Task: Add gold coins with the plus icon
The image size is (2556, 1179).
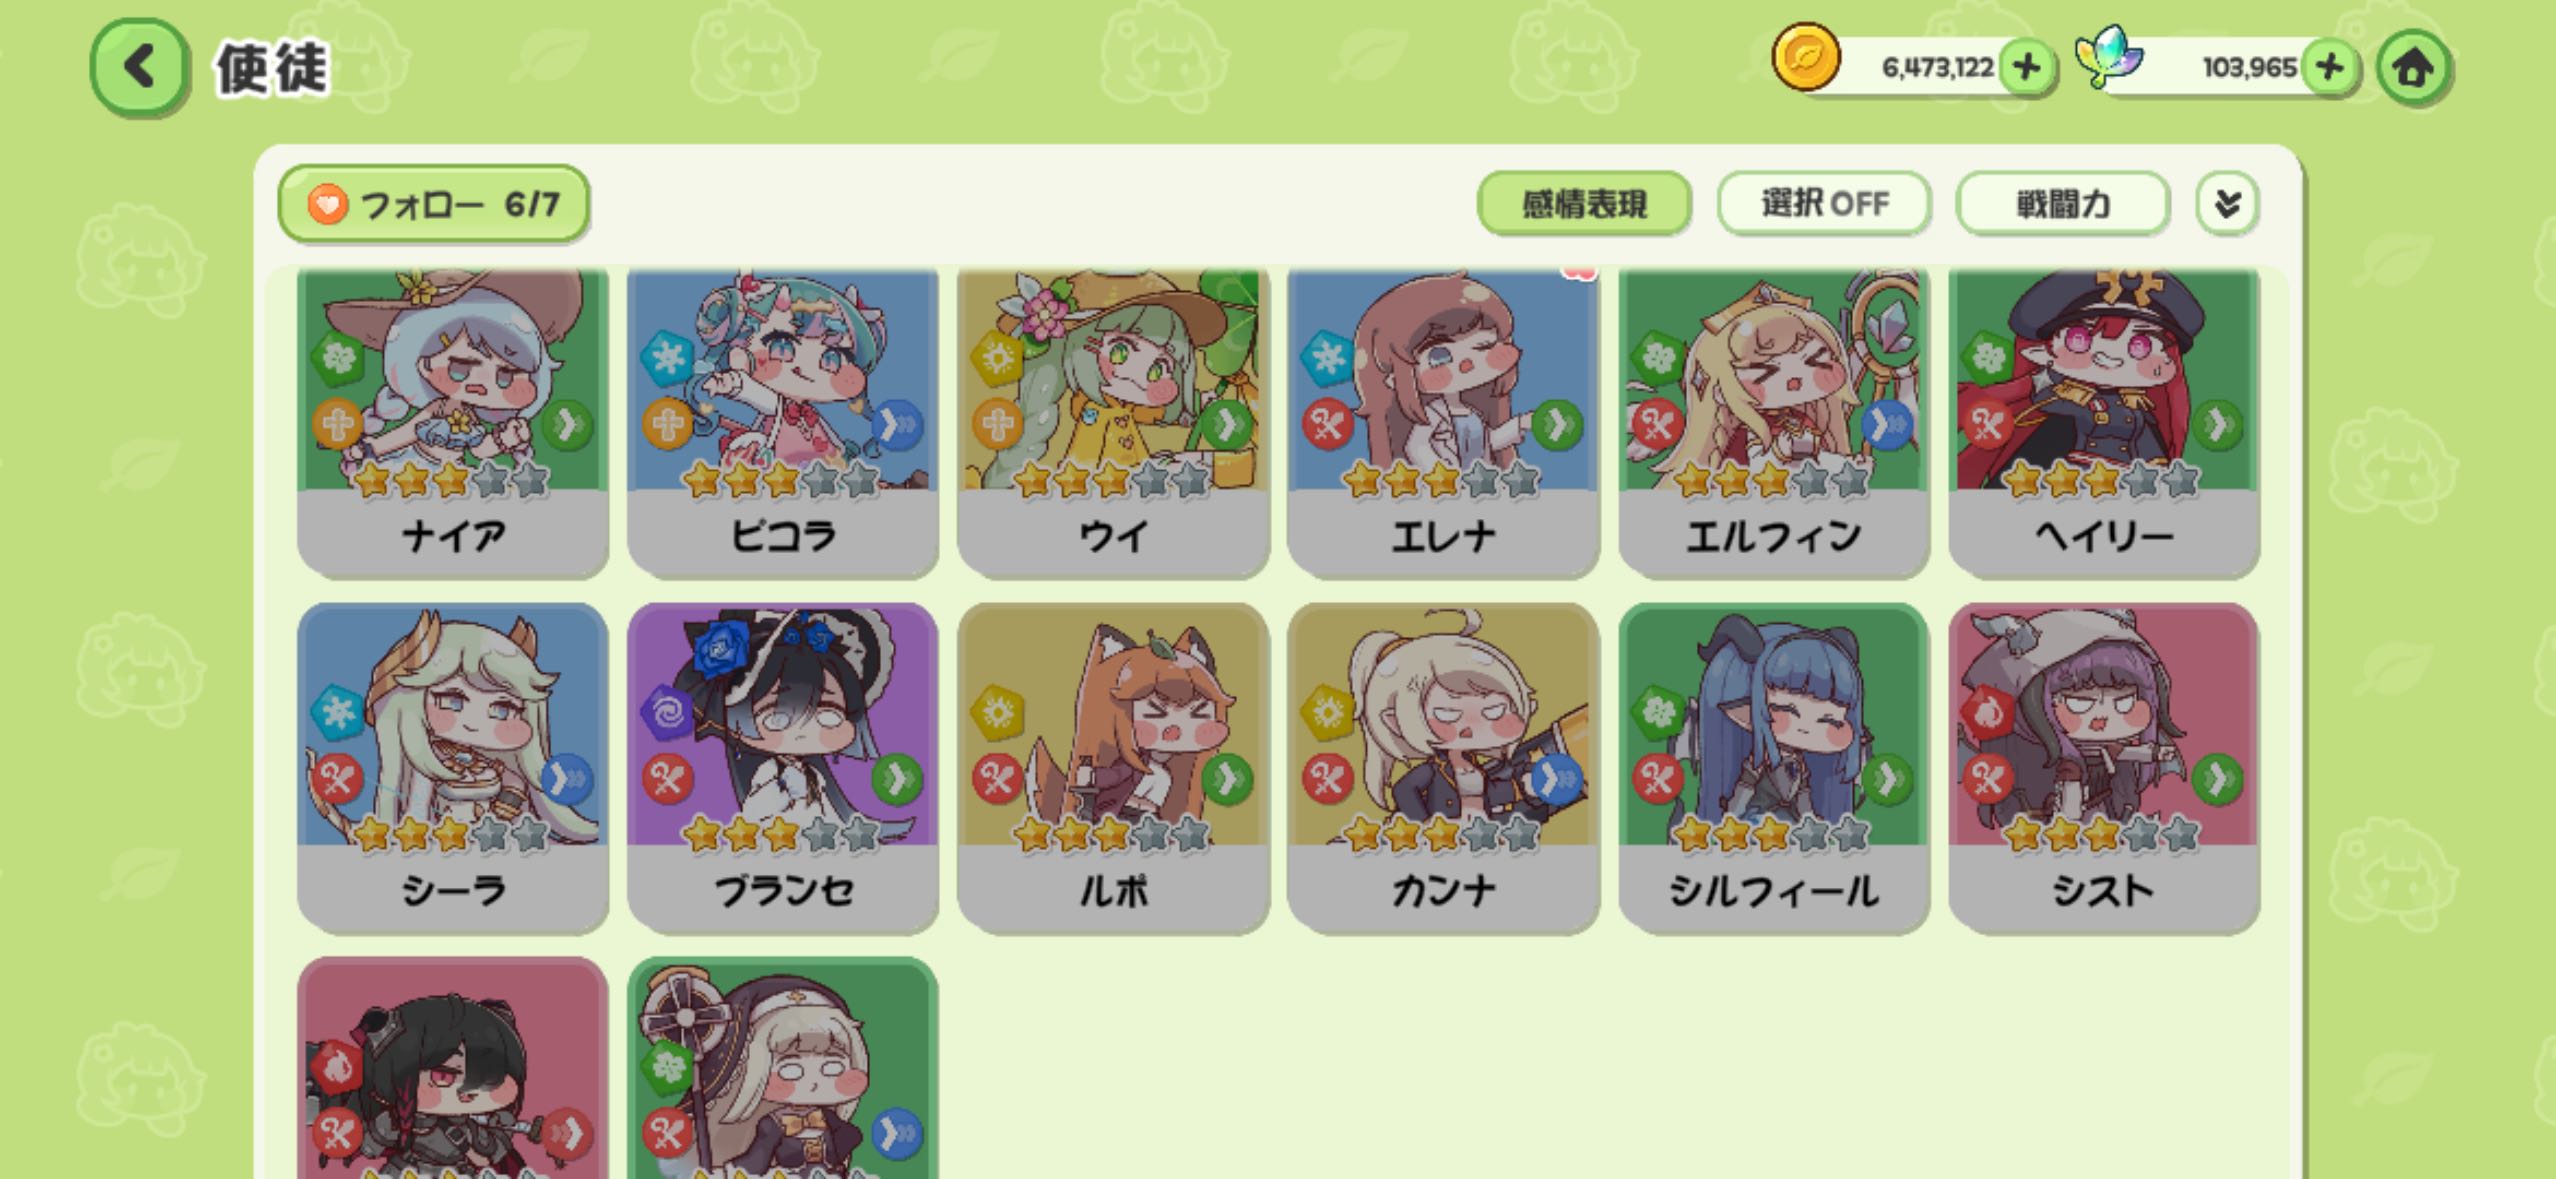Action: tap(2026, 68)
